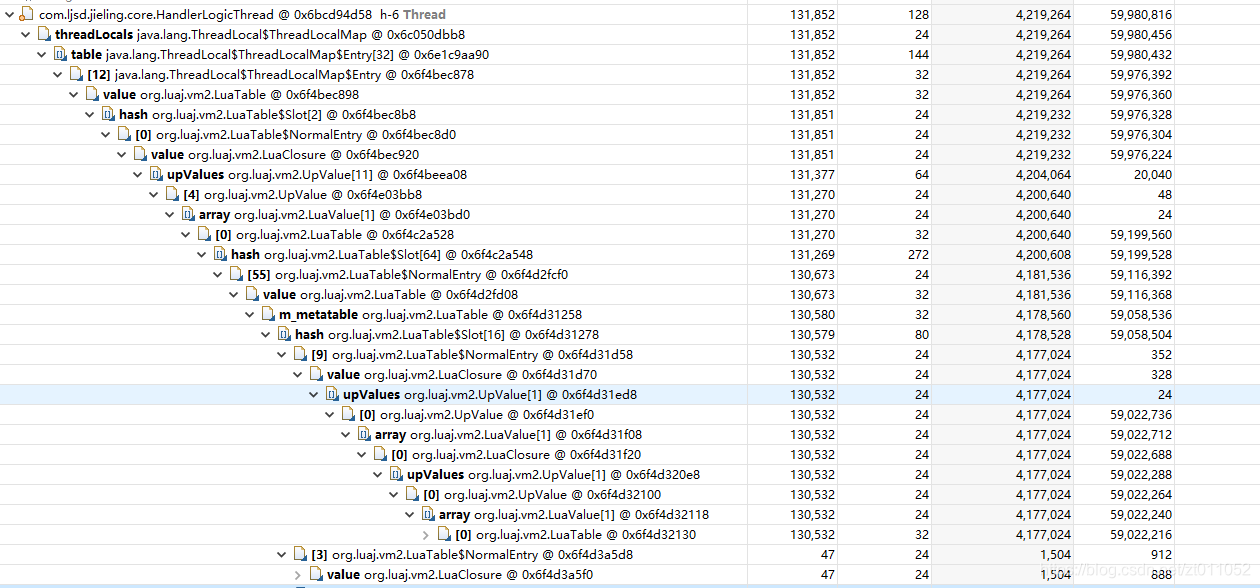The height and width of the screenshot is (588, 1260).
Task: Select the highlighted upValues UpValue[1] @ 0x6f4d31ed8 row
Action: (x=630, y=395)
